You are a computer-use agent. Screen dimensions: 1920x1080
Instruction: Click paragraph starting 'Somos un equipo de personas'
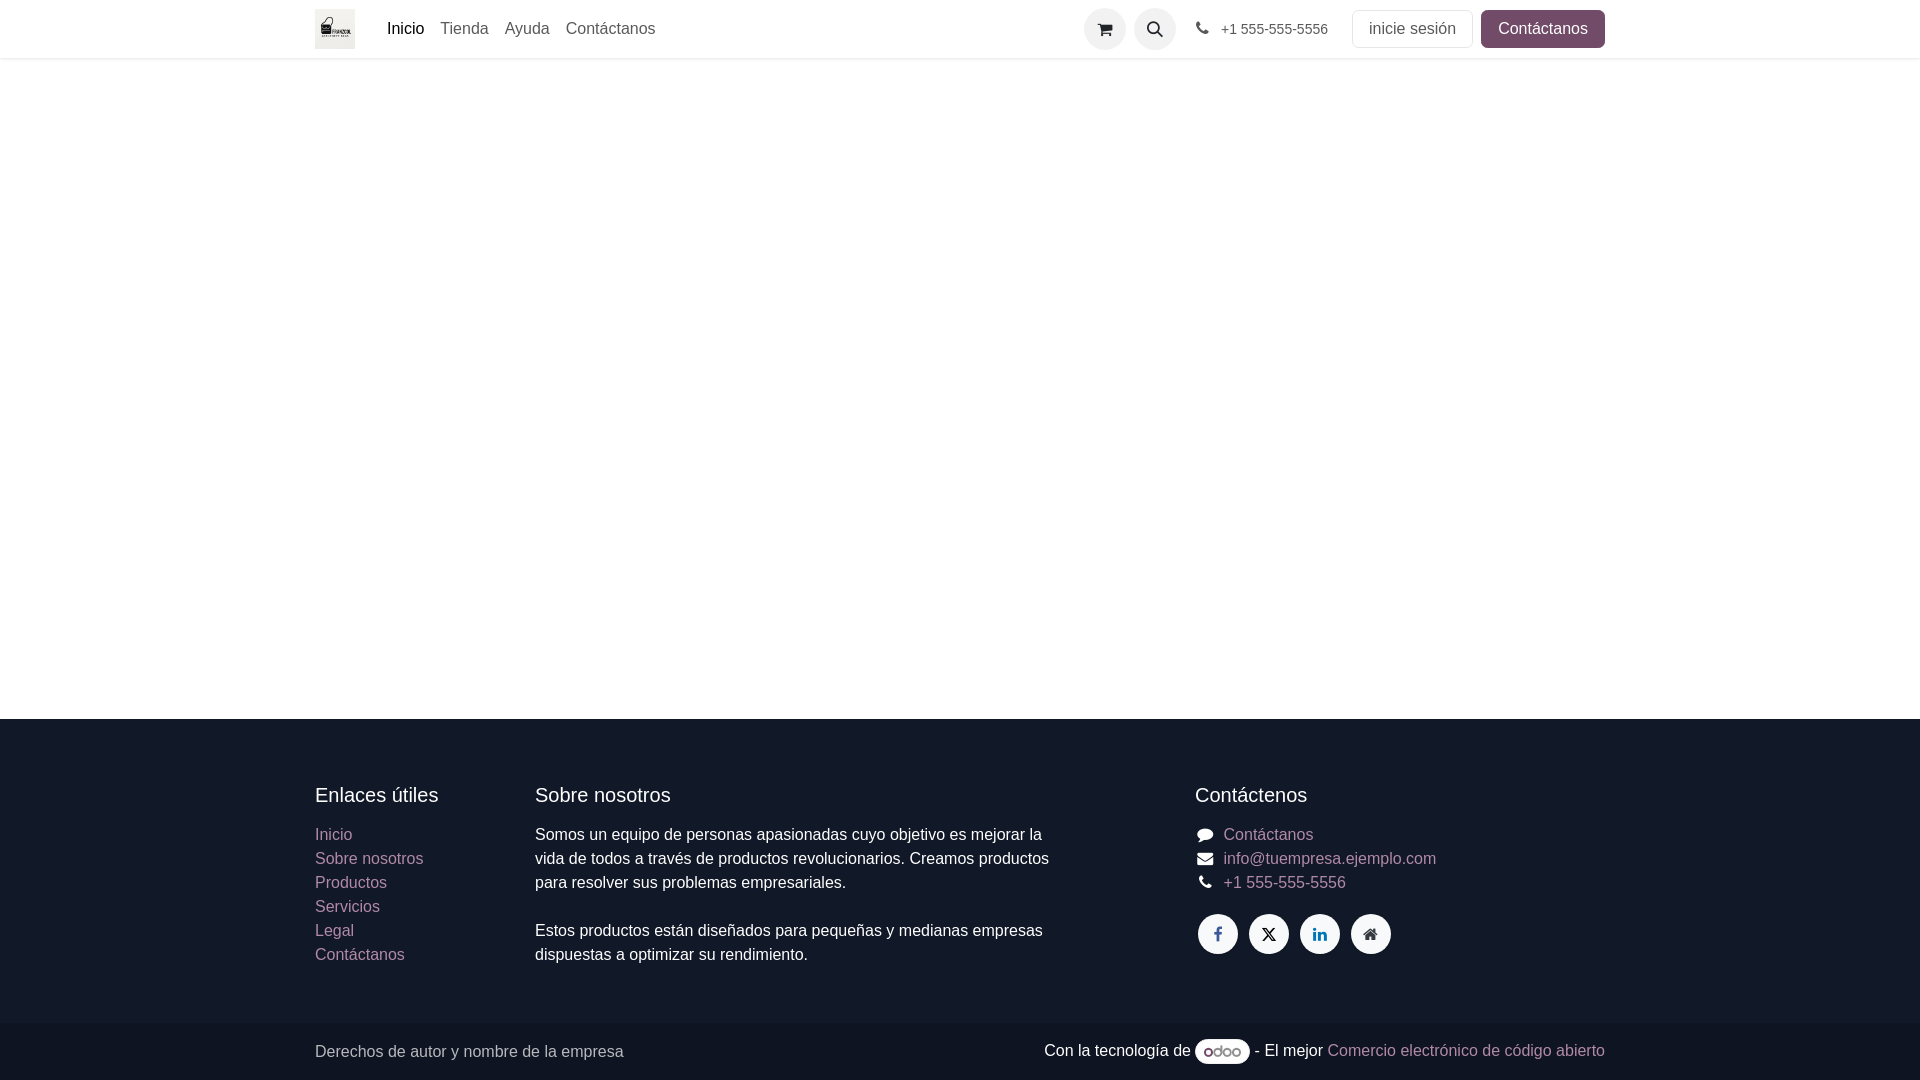click(x=792, y=858)
